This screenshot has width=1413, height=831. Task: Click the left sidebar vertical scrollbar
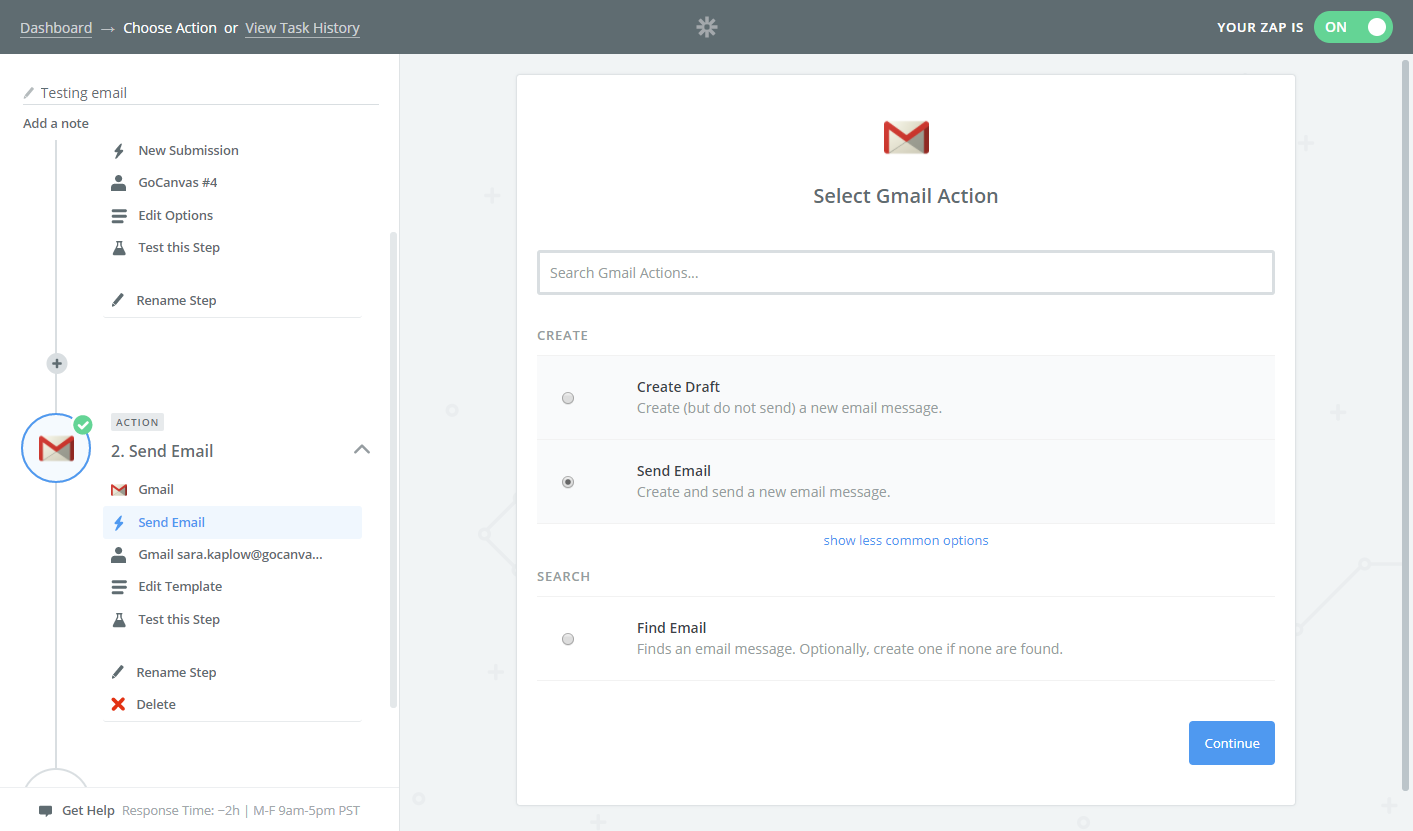(x=393, y=470)
